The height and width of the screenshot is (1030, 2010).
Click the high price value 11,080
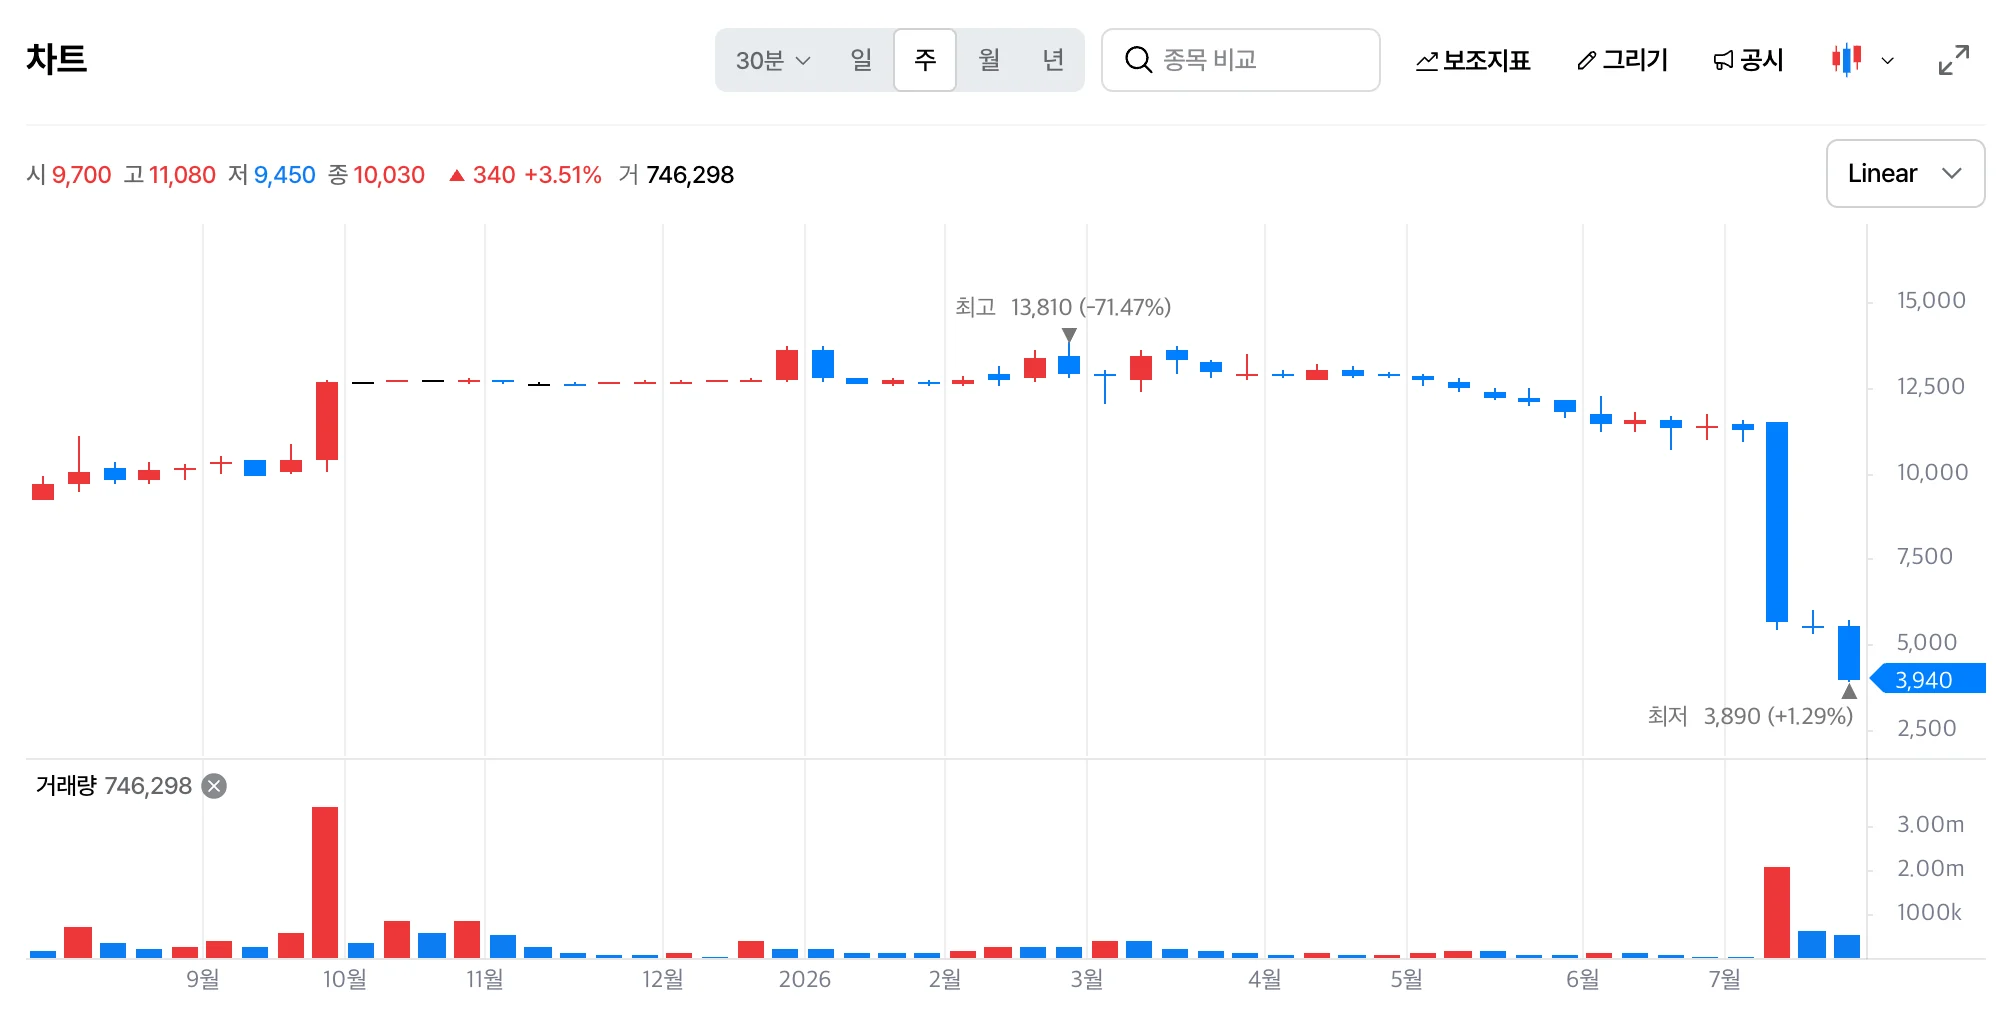(182, 175)
